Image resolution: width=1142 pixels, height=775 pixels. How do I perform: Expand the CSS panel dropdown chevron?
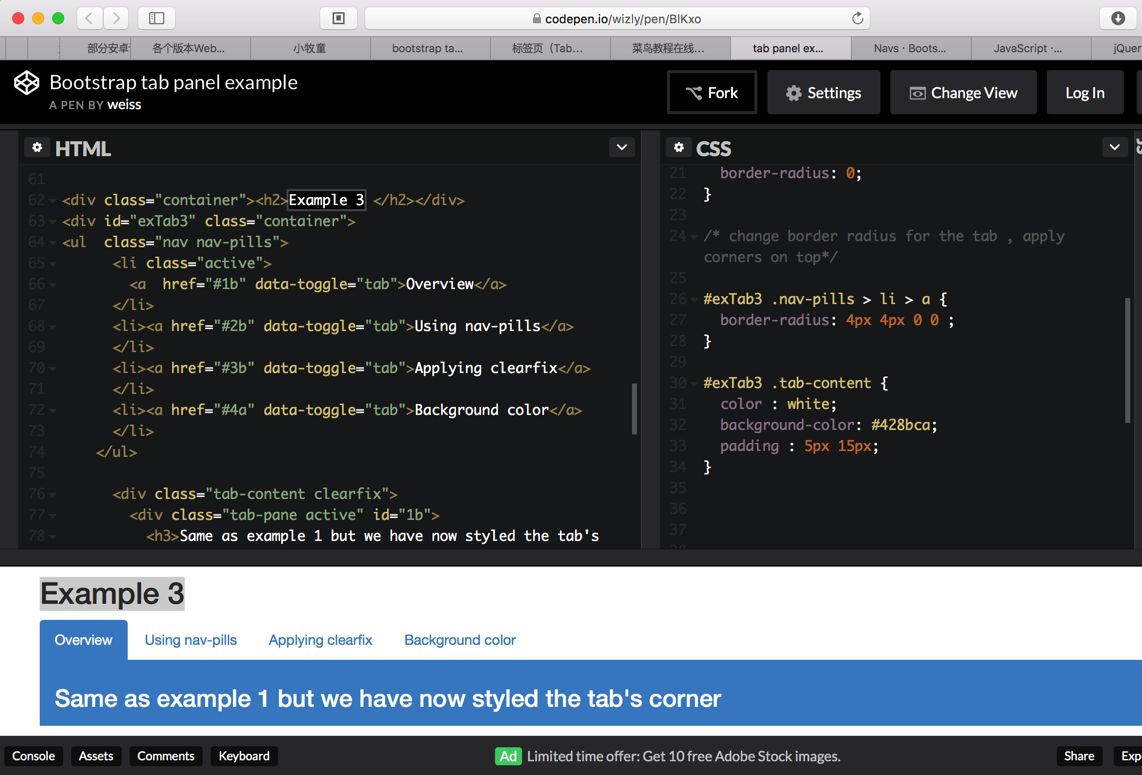[x=1114, y=147]
